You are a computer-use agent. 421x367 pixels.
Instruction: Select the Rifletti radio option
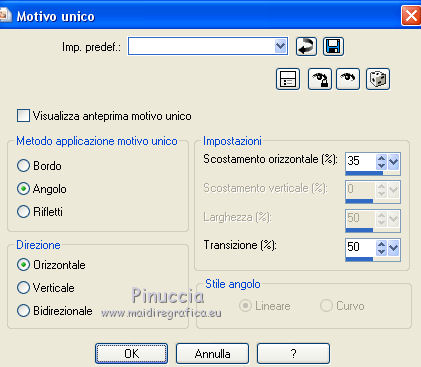coord(23,211)
